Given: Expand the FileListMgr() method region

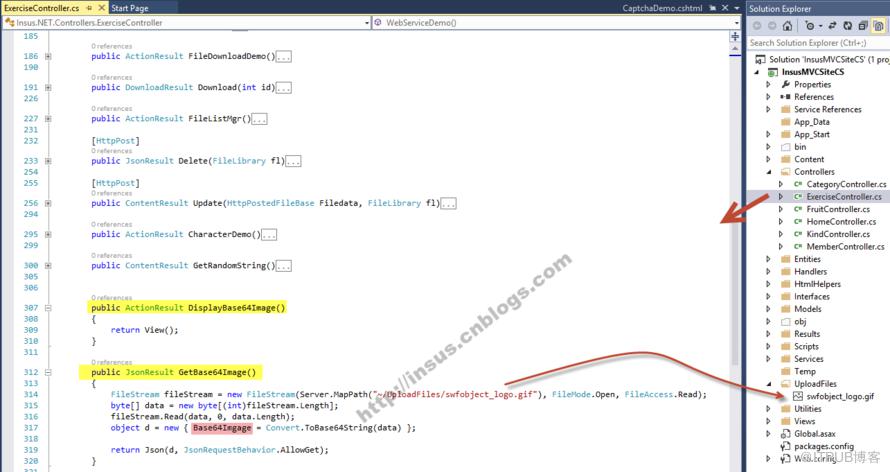Looking at the screenshot, I should pos(48,119).
